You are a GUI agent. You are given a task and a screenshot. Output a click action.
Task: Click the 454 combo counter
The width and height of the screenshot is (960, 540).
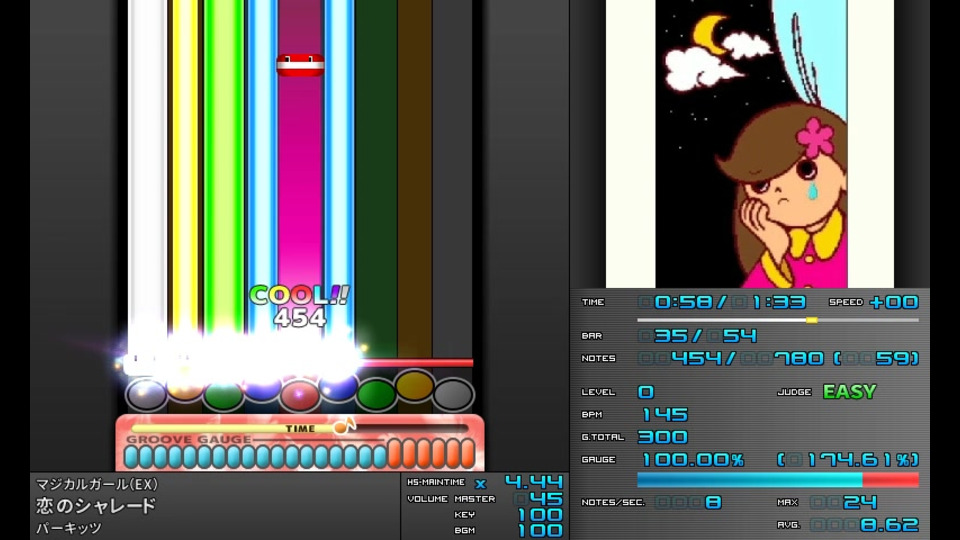[299, 318]
